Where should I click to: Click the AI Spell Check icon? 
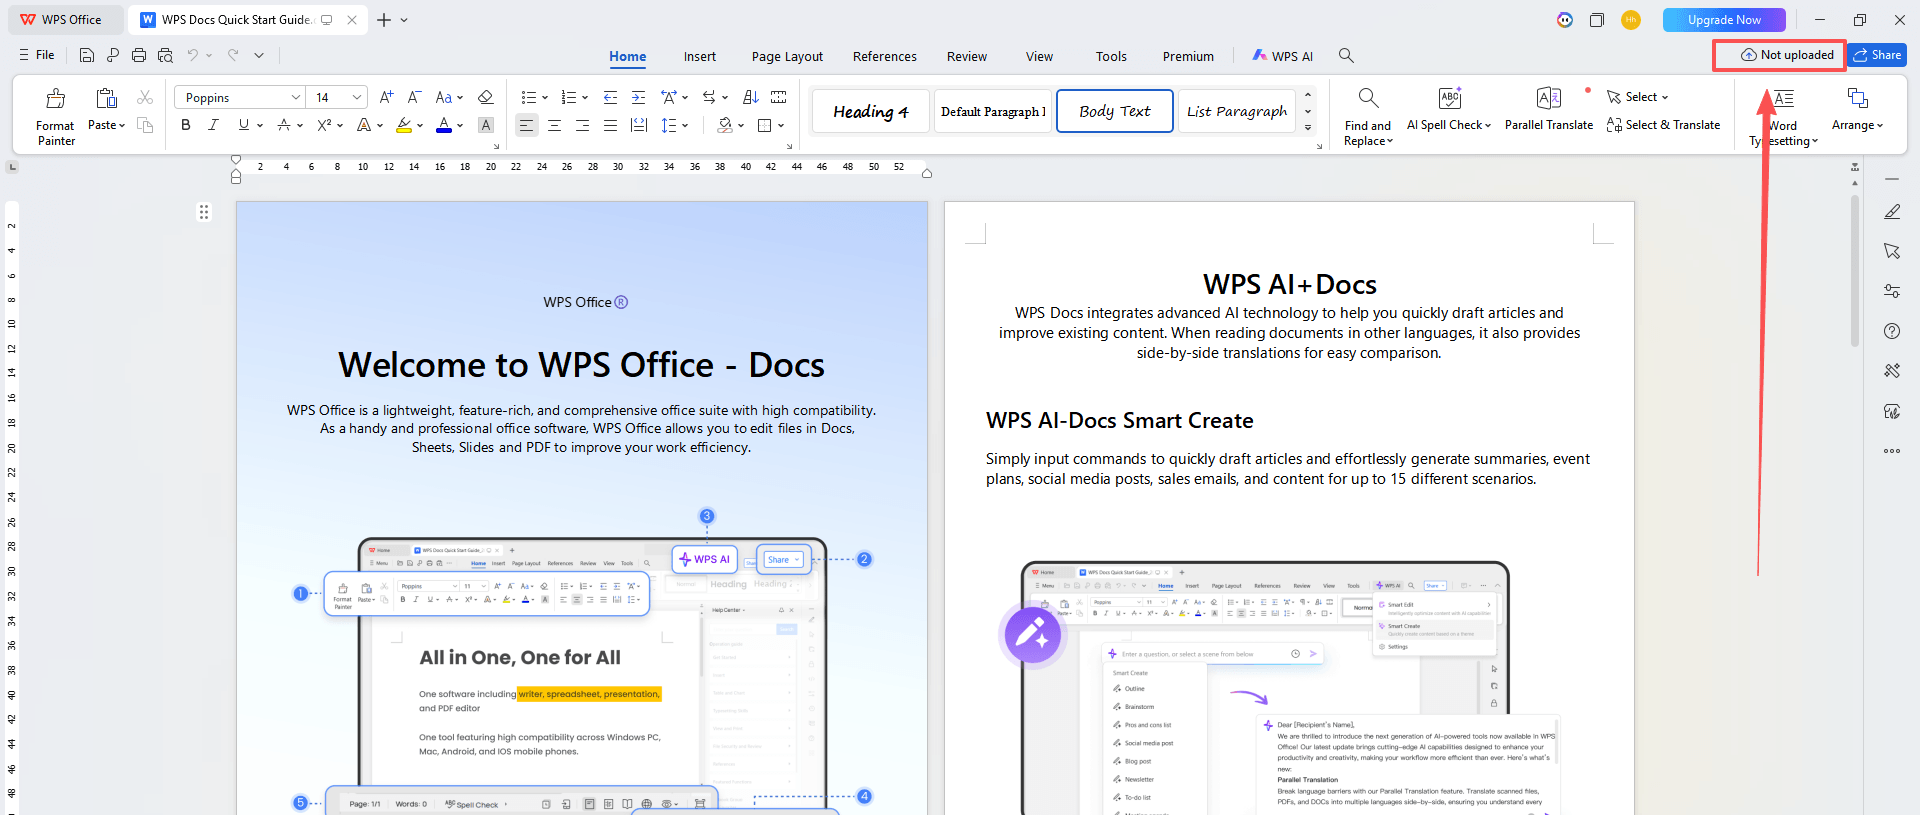(1449, 99)
